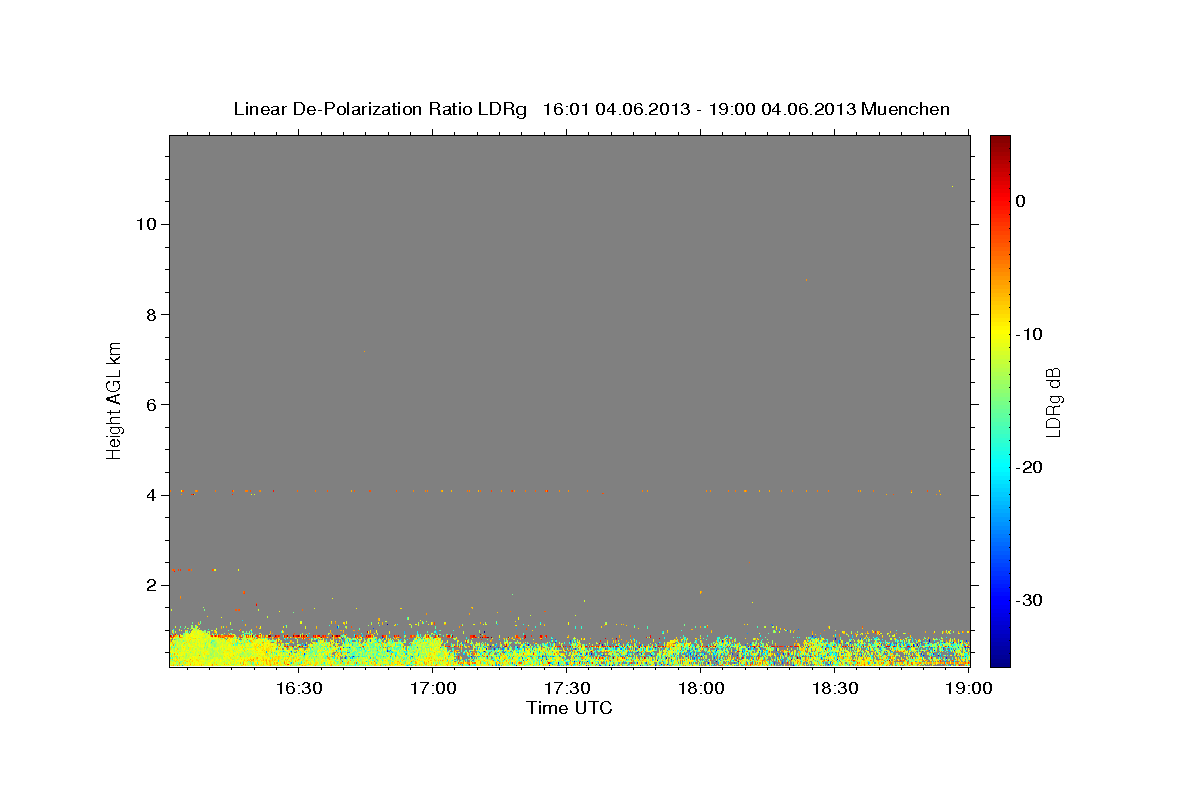
Task: Click the 'LDRg dB' colorbar label
Action: (1053, 402)
